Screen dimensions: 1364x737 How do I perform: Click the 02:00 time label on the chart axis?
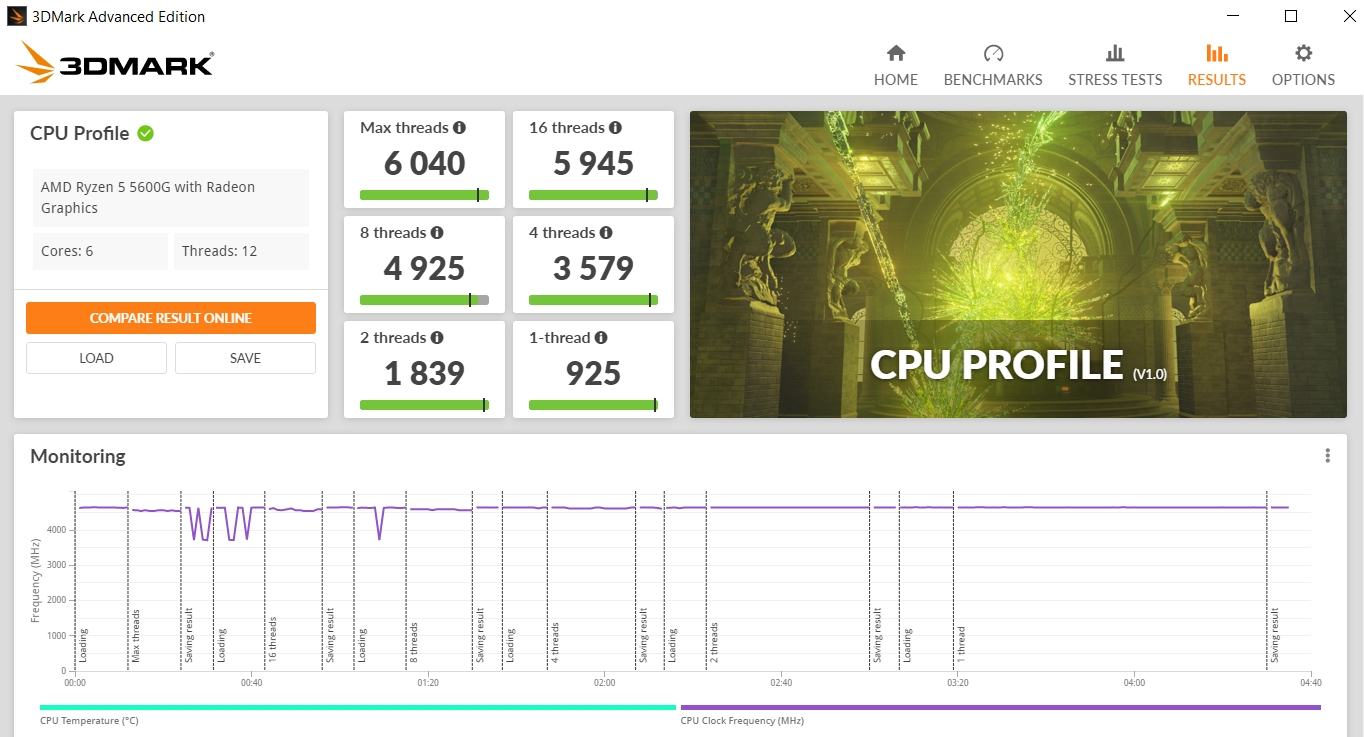pyautogui.click(x=604, y=683)
